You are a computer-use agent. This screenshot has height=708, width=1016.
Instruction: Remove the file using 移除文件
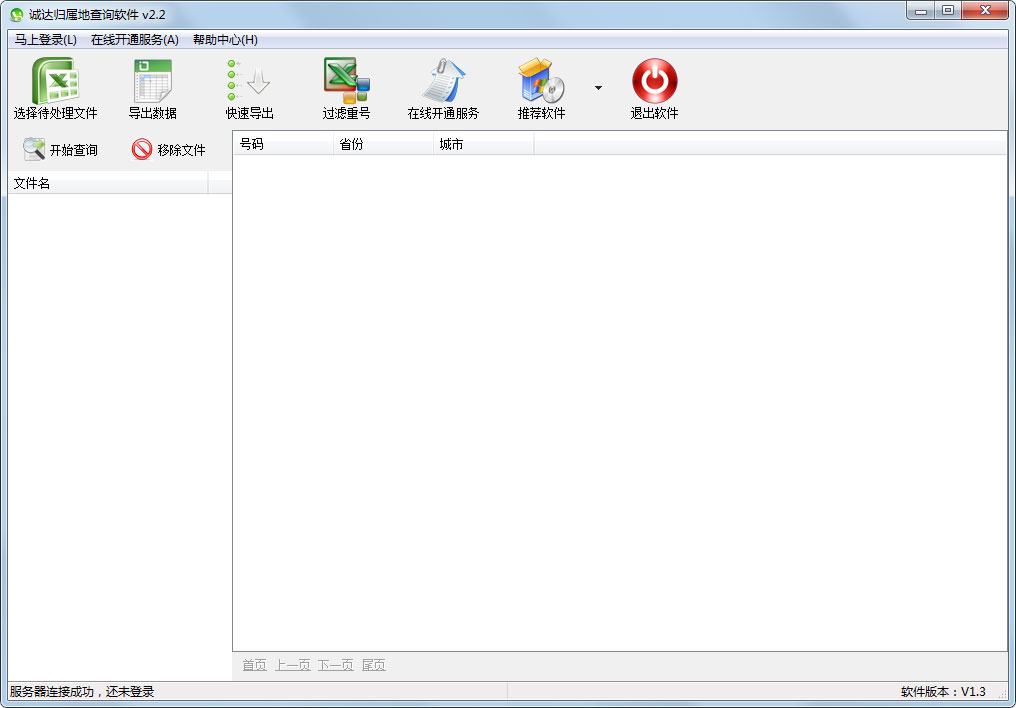click(168, 150)
